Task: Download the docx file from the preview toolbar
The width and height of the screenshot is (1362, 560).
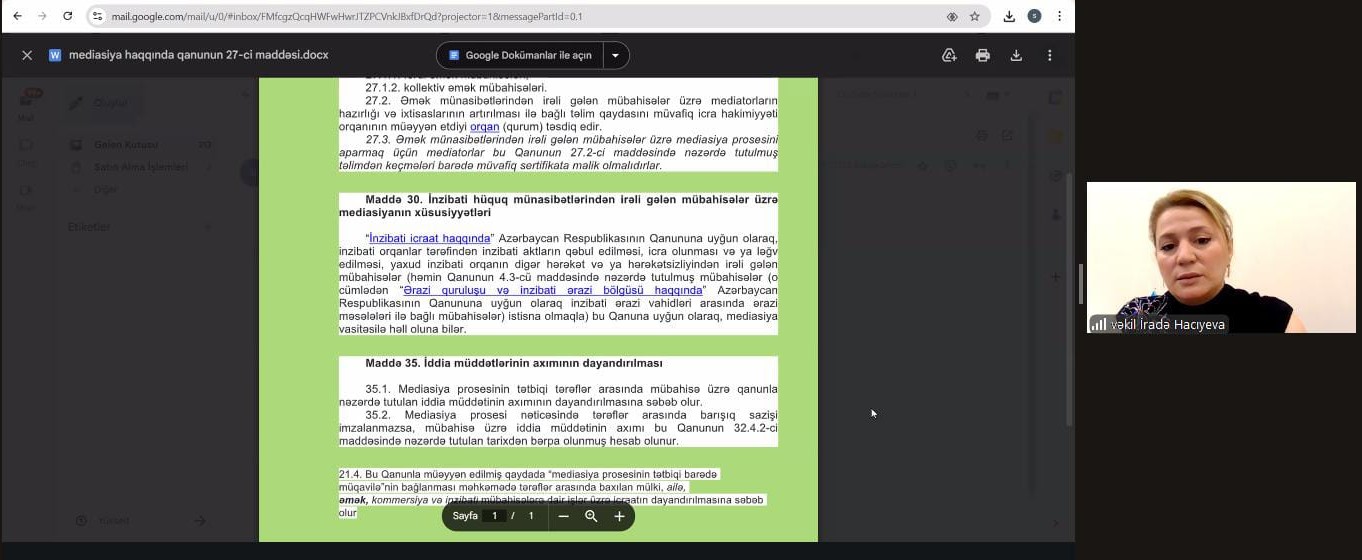Action: (1016, 56)
